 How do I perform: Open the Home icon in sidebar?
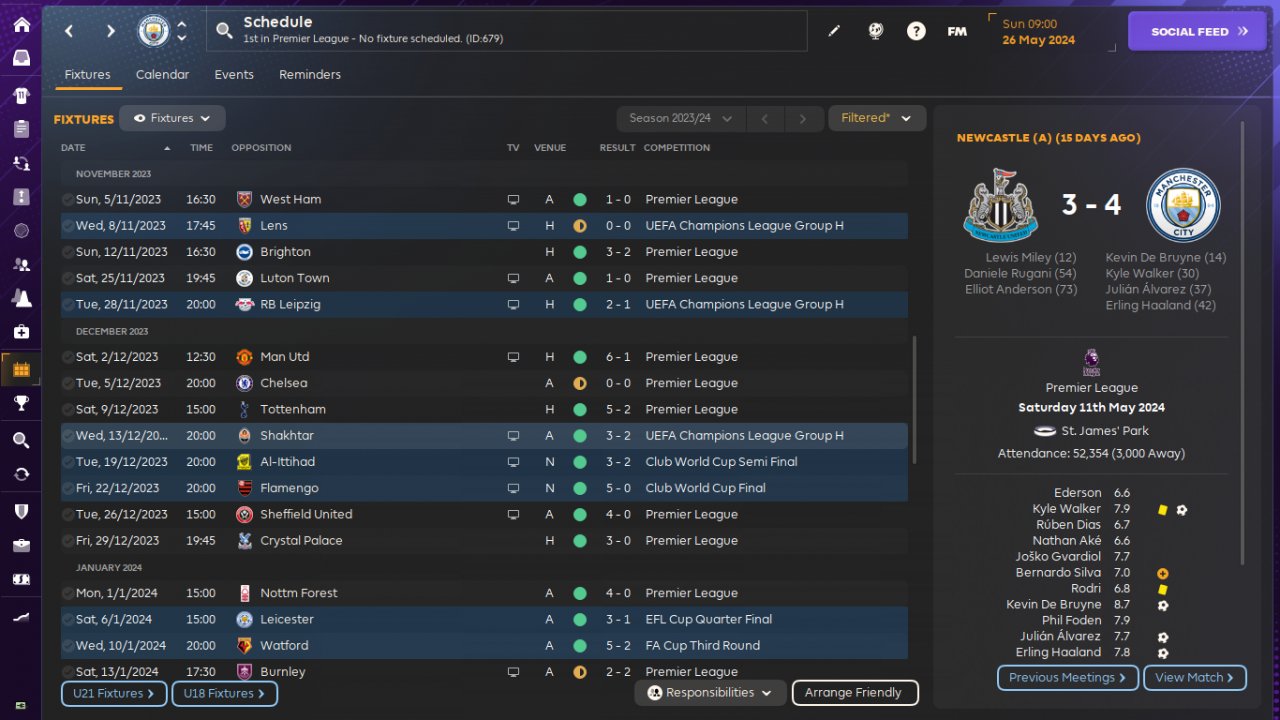point(21,25)
